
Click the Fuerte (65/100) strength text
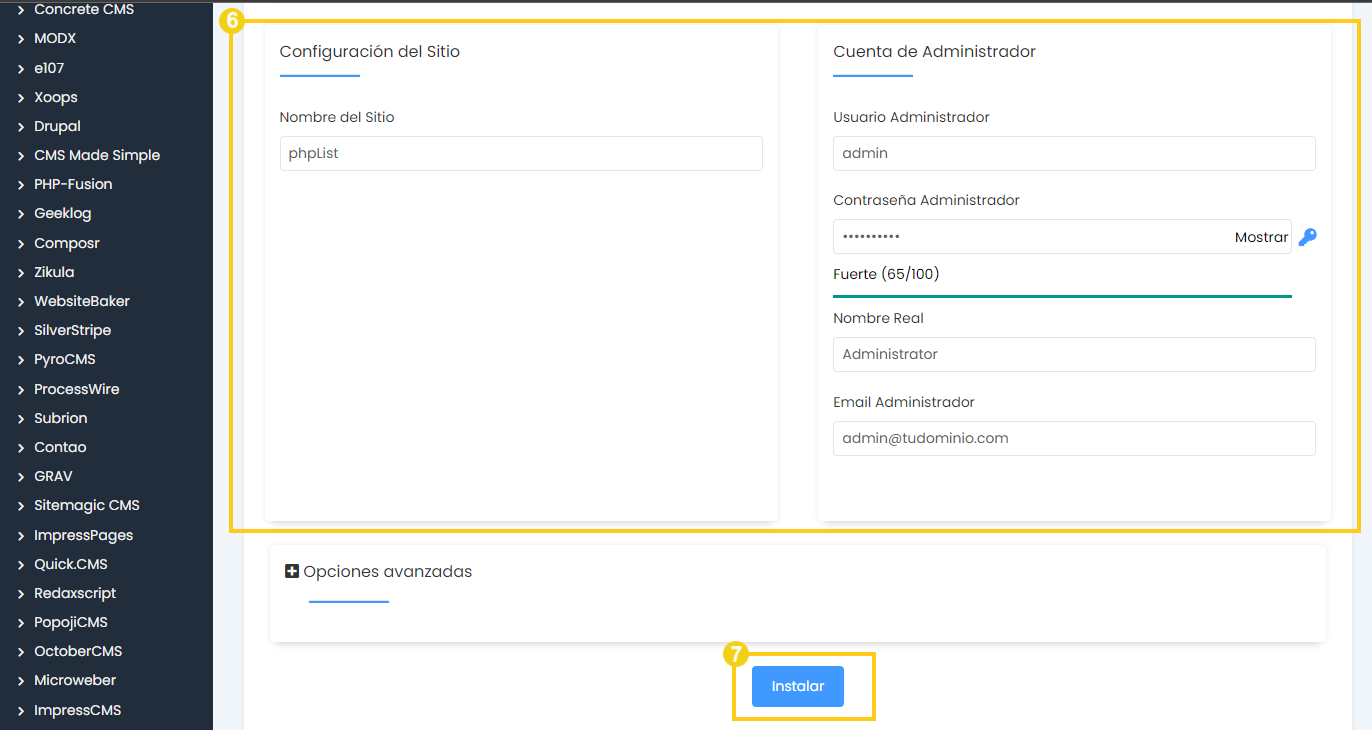pyautogui.click(x=886, y=274)
